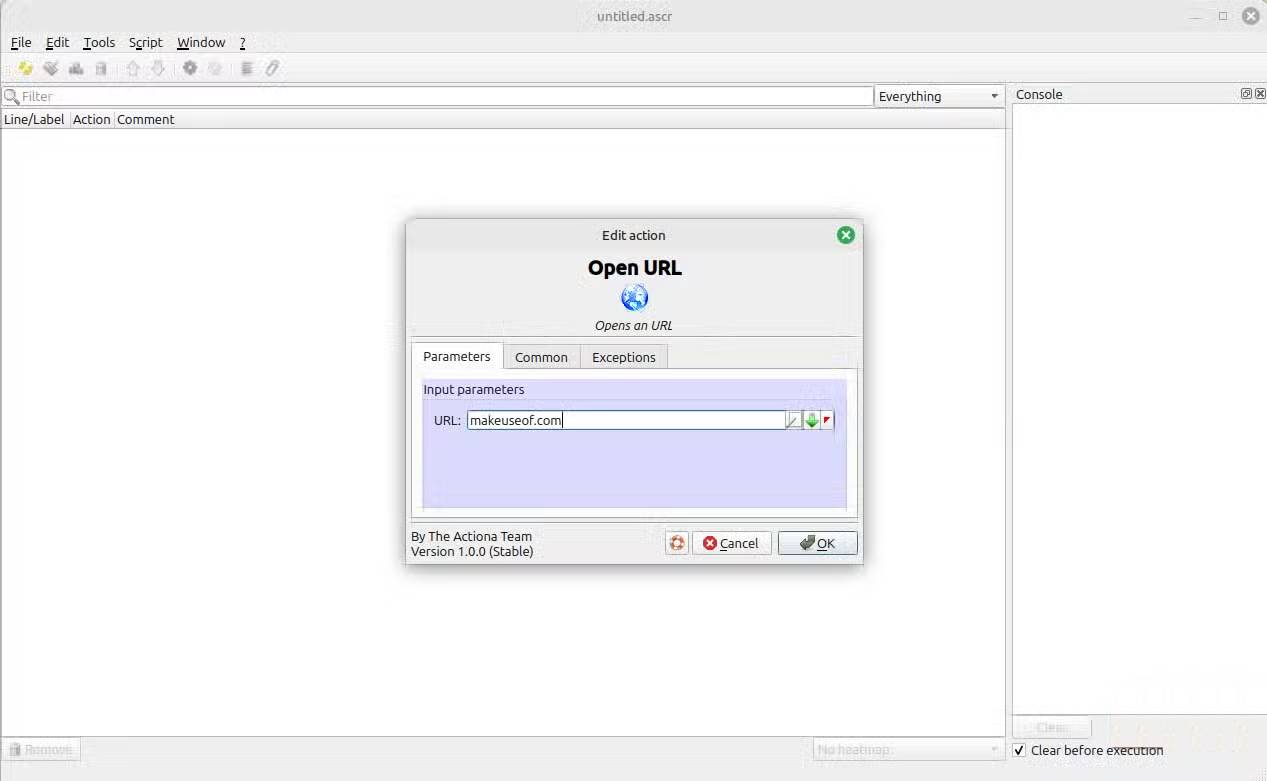Open the Window menu
This screenshot has width=1267, height=781.
click(201, 42)
